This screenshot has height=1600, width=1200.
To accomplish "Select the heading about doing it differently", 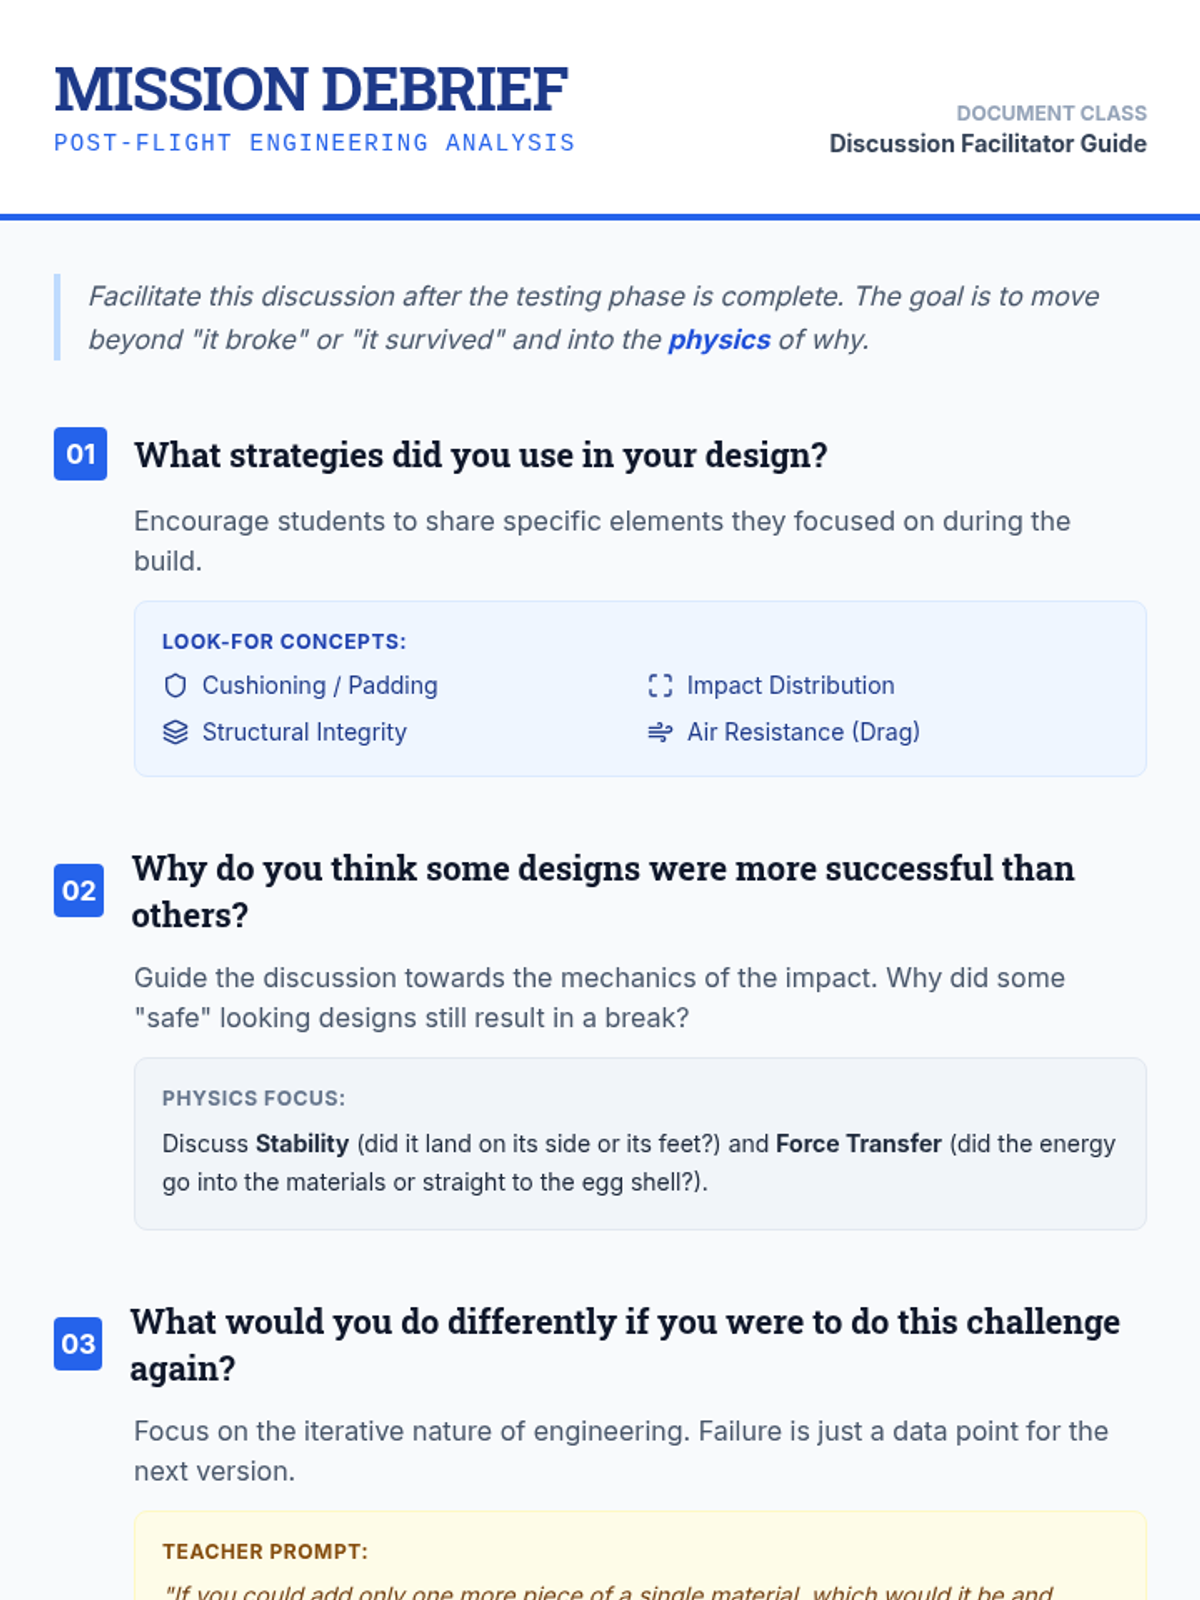I will coord(625,1344).
